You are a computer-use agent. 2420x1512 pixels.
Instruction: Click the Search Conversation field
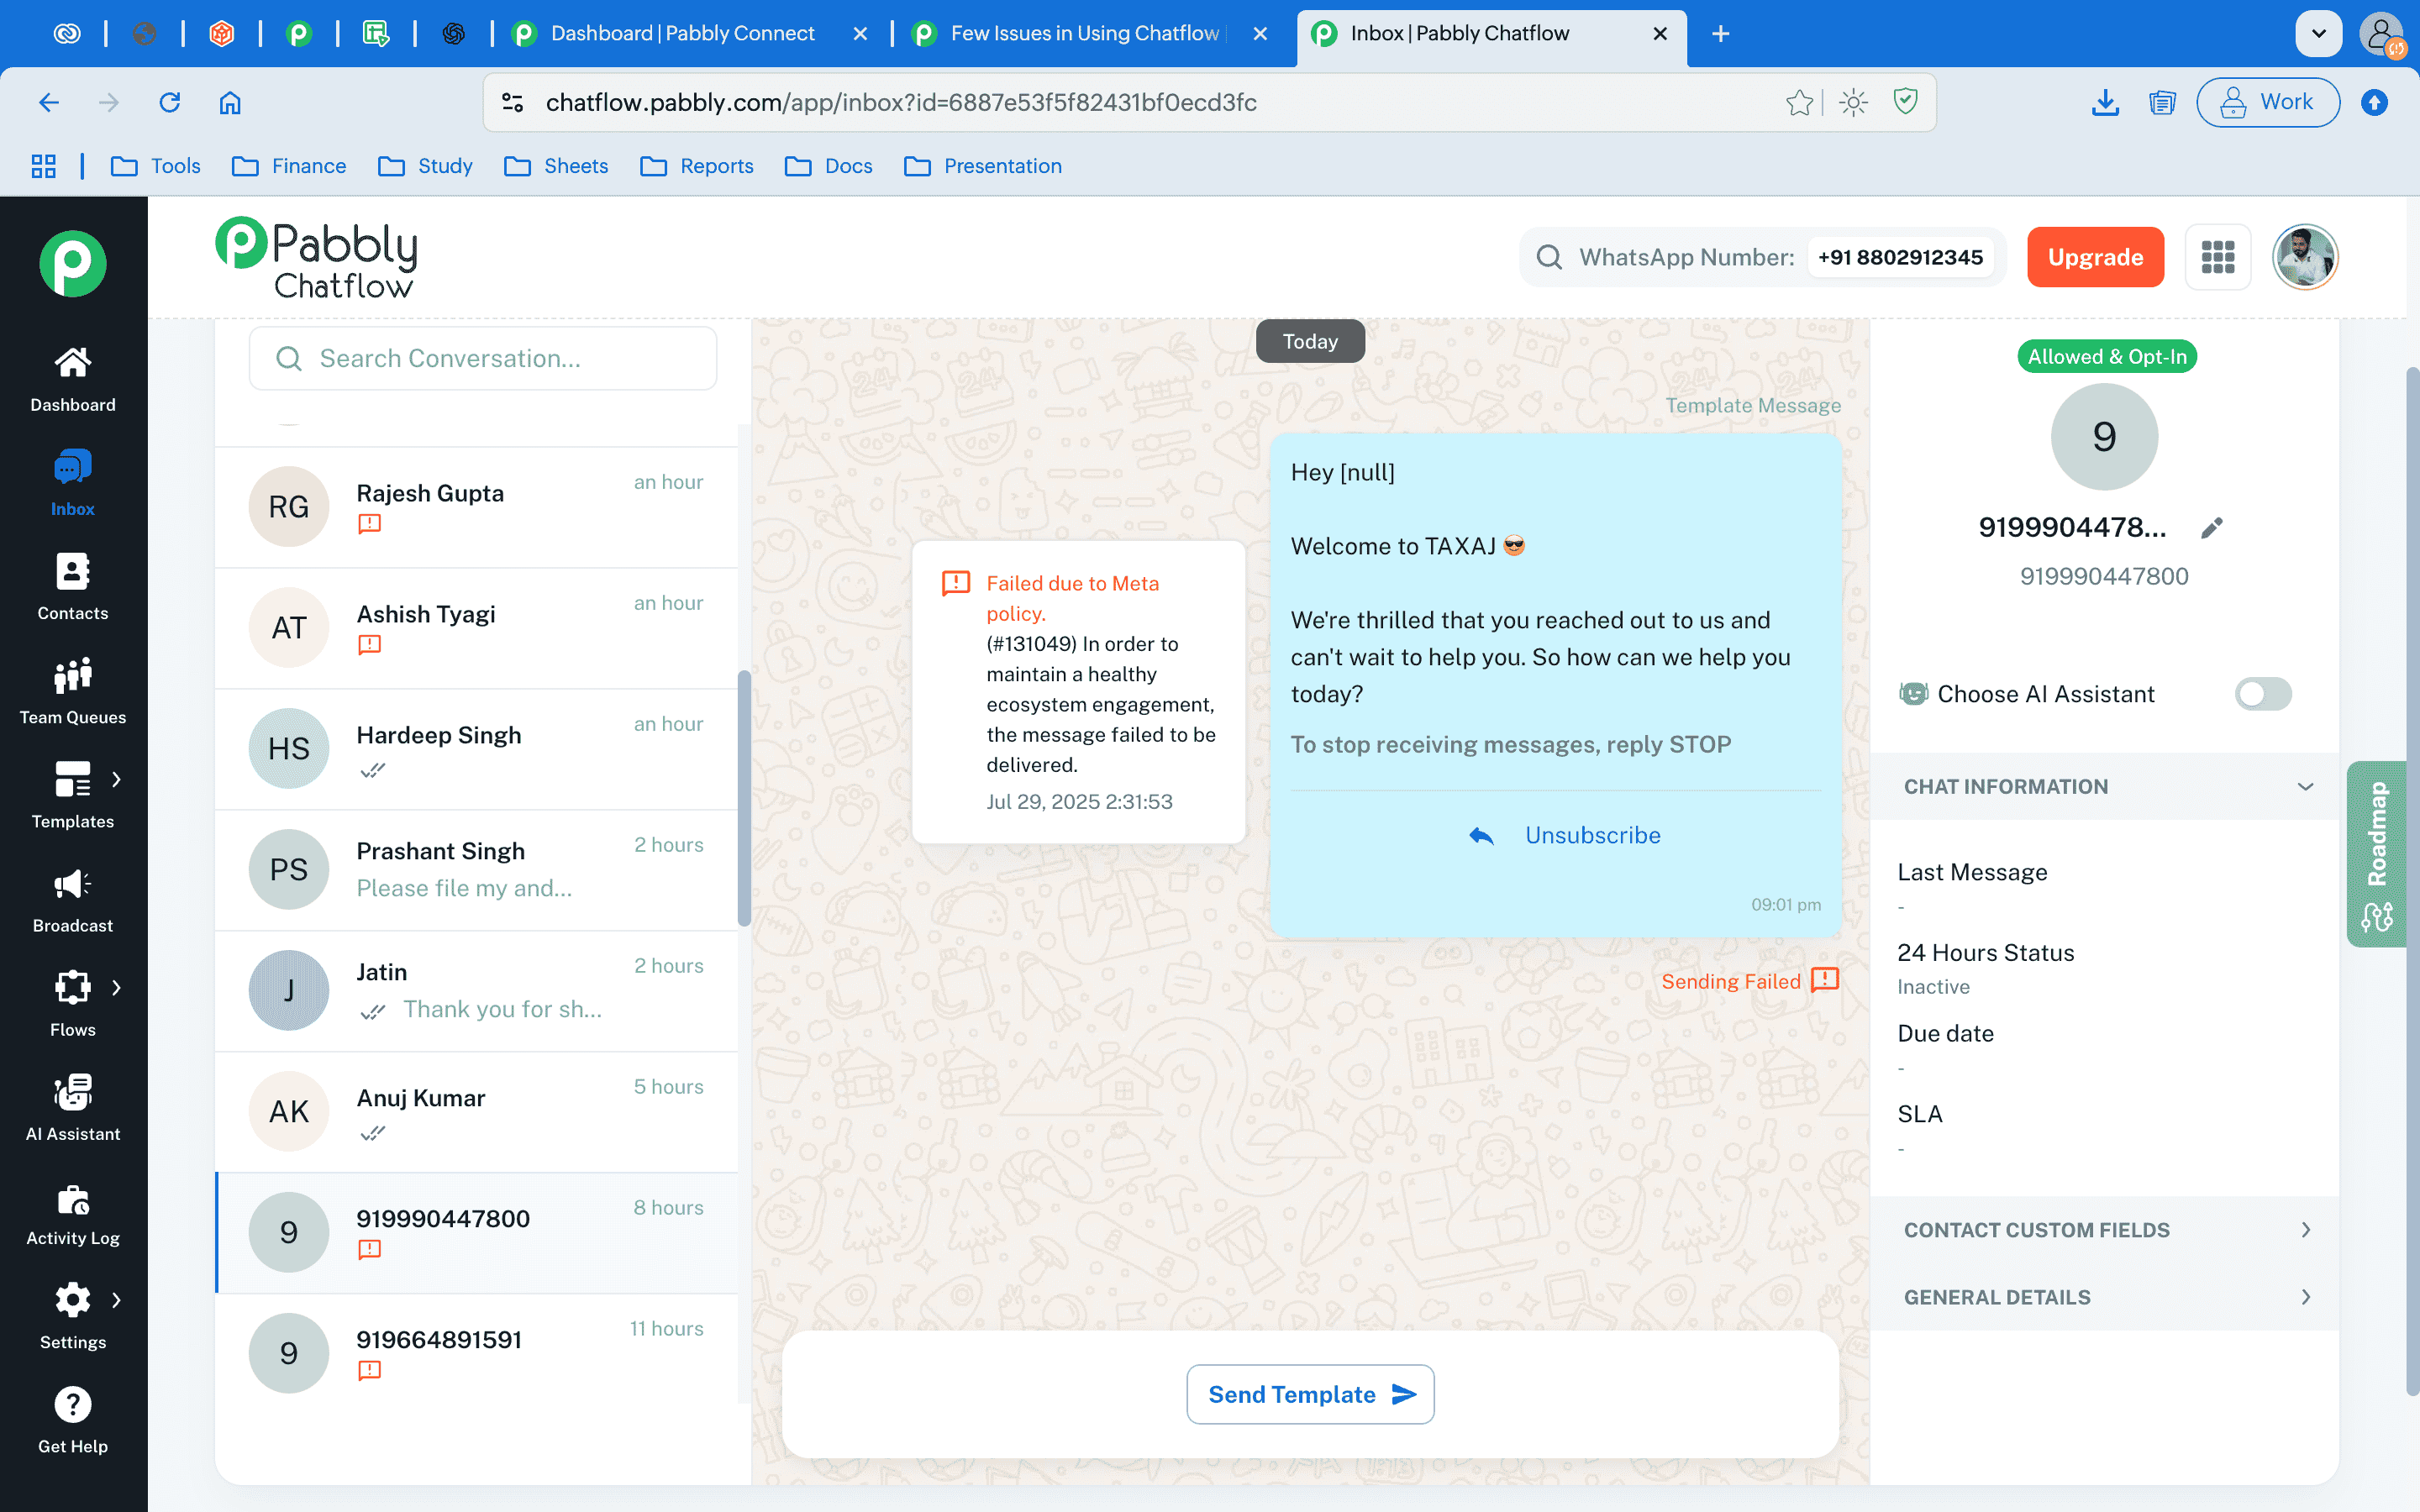pos(483,358)
